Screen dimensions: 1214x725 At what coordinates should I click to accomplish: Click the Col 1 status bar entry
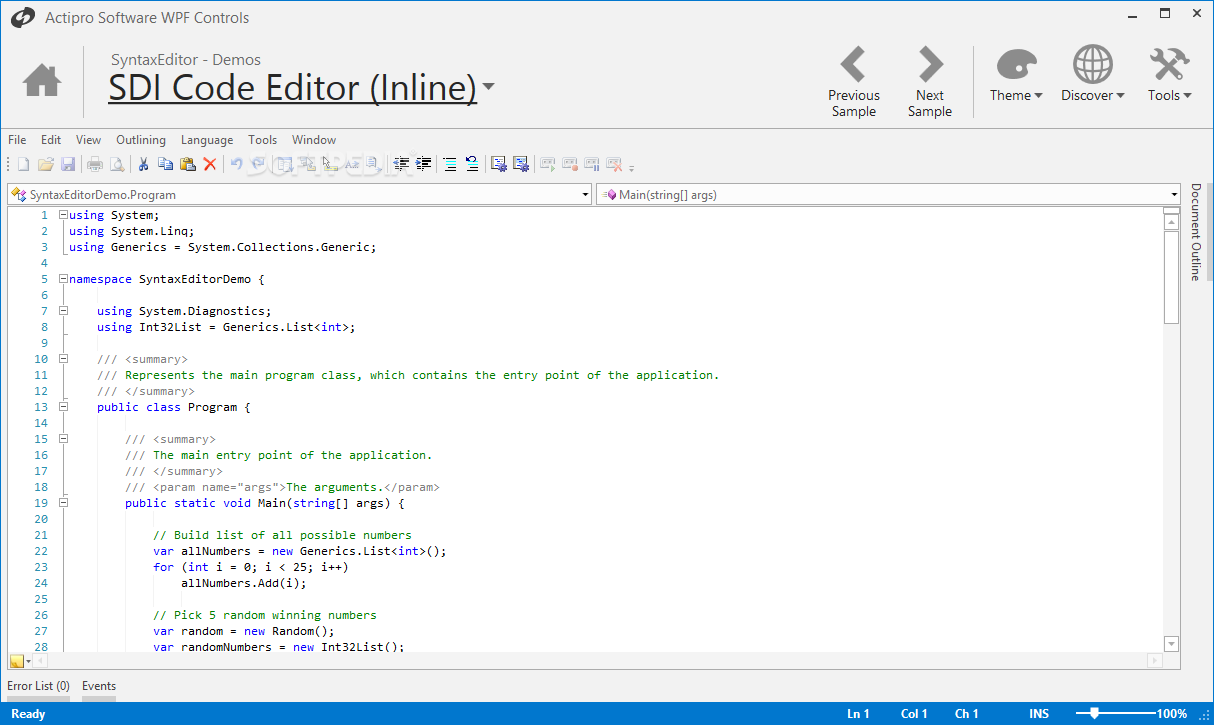click(914, 714)
